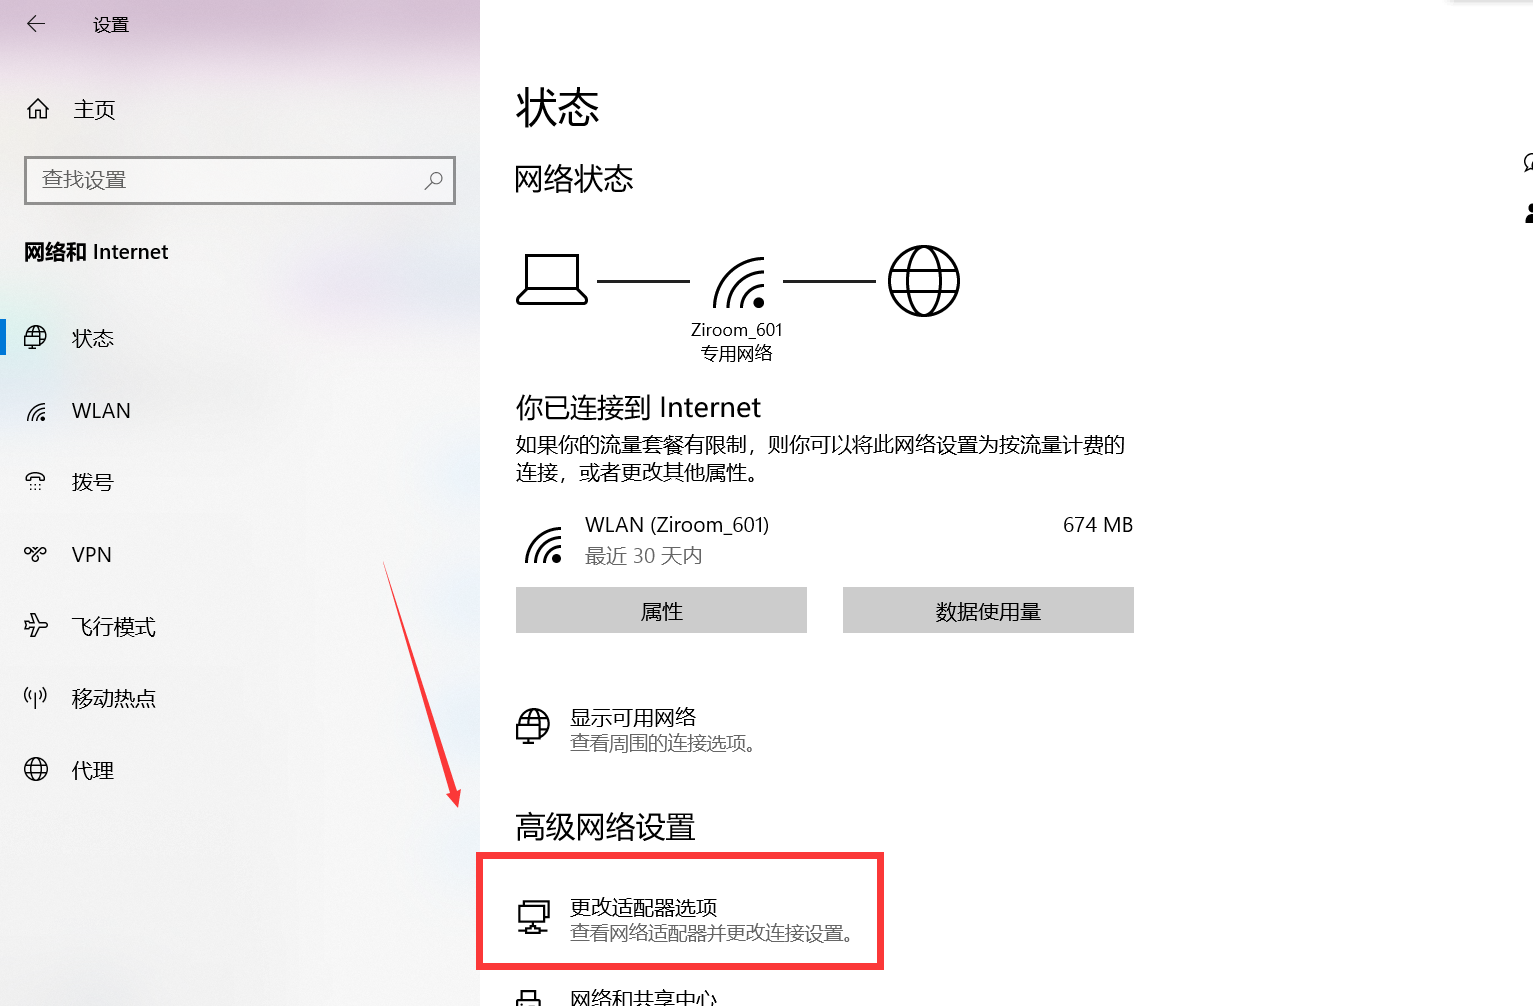Viewport: 1533px width, 1006px height.
Task: Open the 主页 home icon
Action: [38, 109]
